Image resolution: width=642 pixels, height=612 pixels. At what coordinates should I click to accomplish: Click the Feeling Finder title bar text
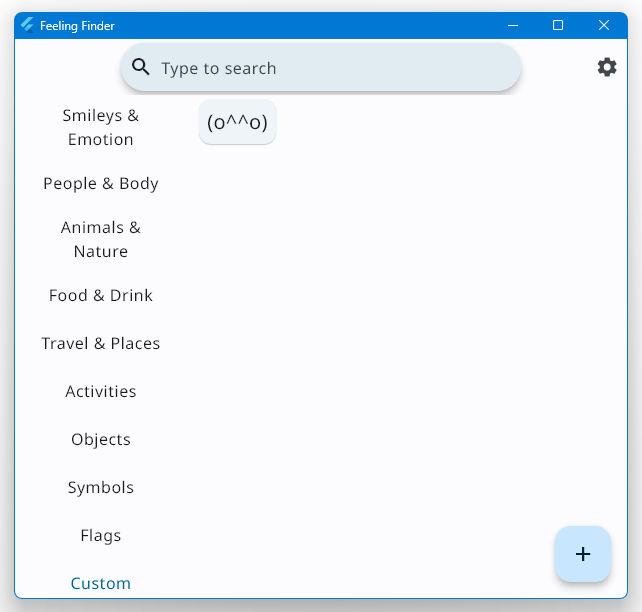[77, 26]
